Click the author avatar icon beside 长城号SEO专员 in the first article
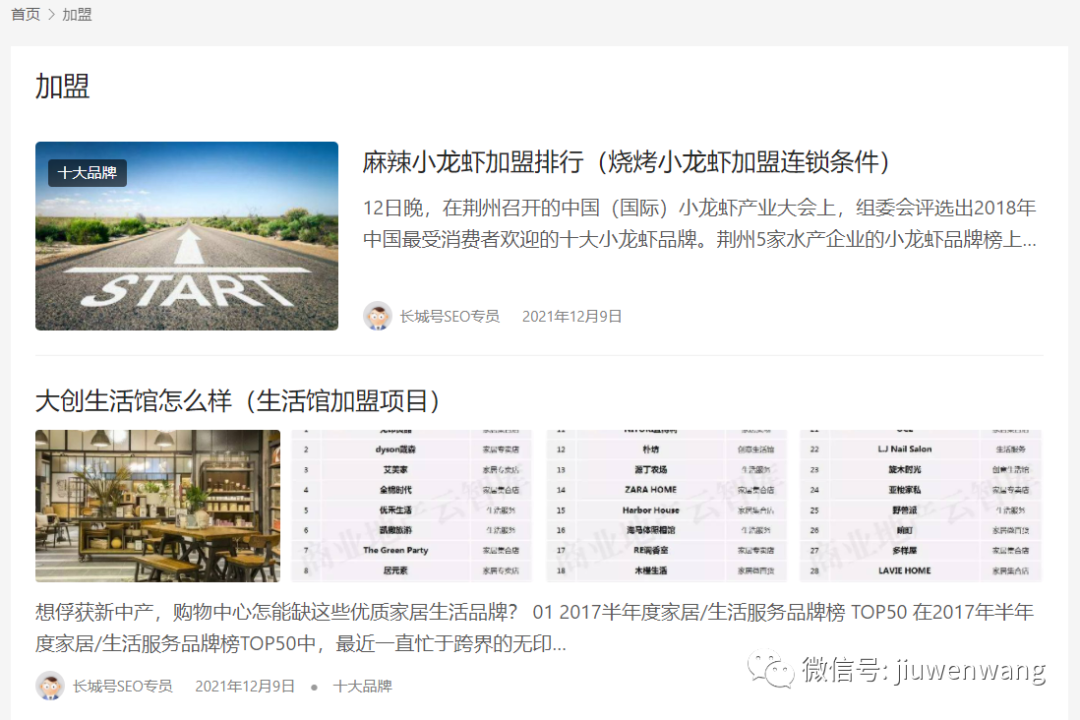The height and width of the screenshot is (720, 1080). pos(375,314)
